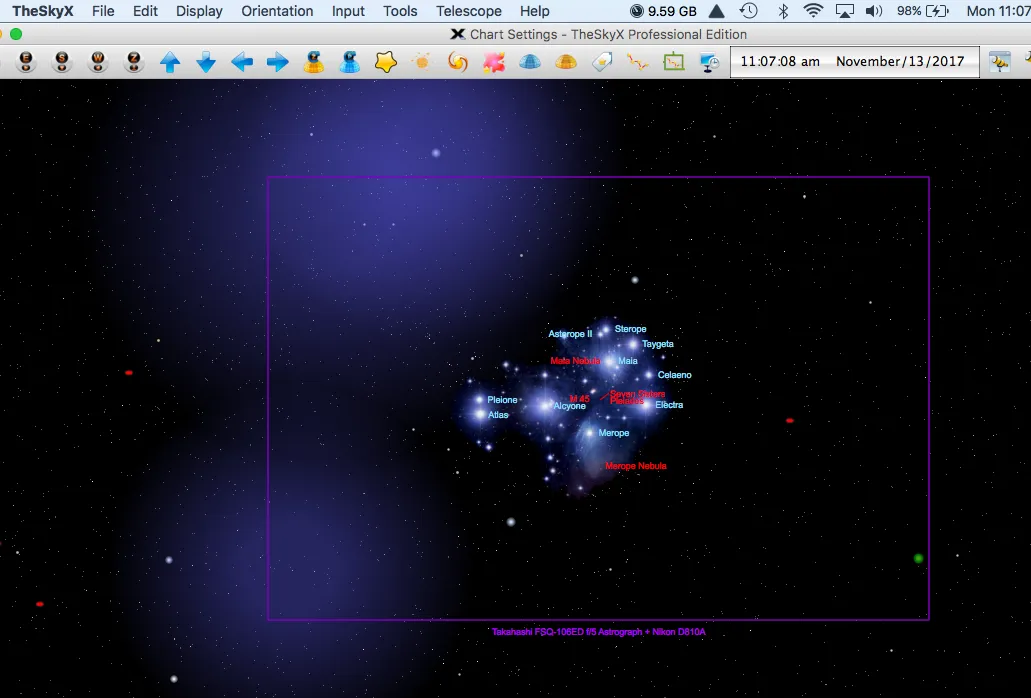Click the orange observer zoom icon

[x=314, y=62]
